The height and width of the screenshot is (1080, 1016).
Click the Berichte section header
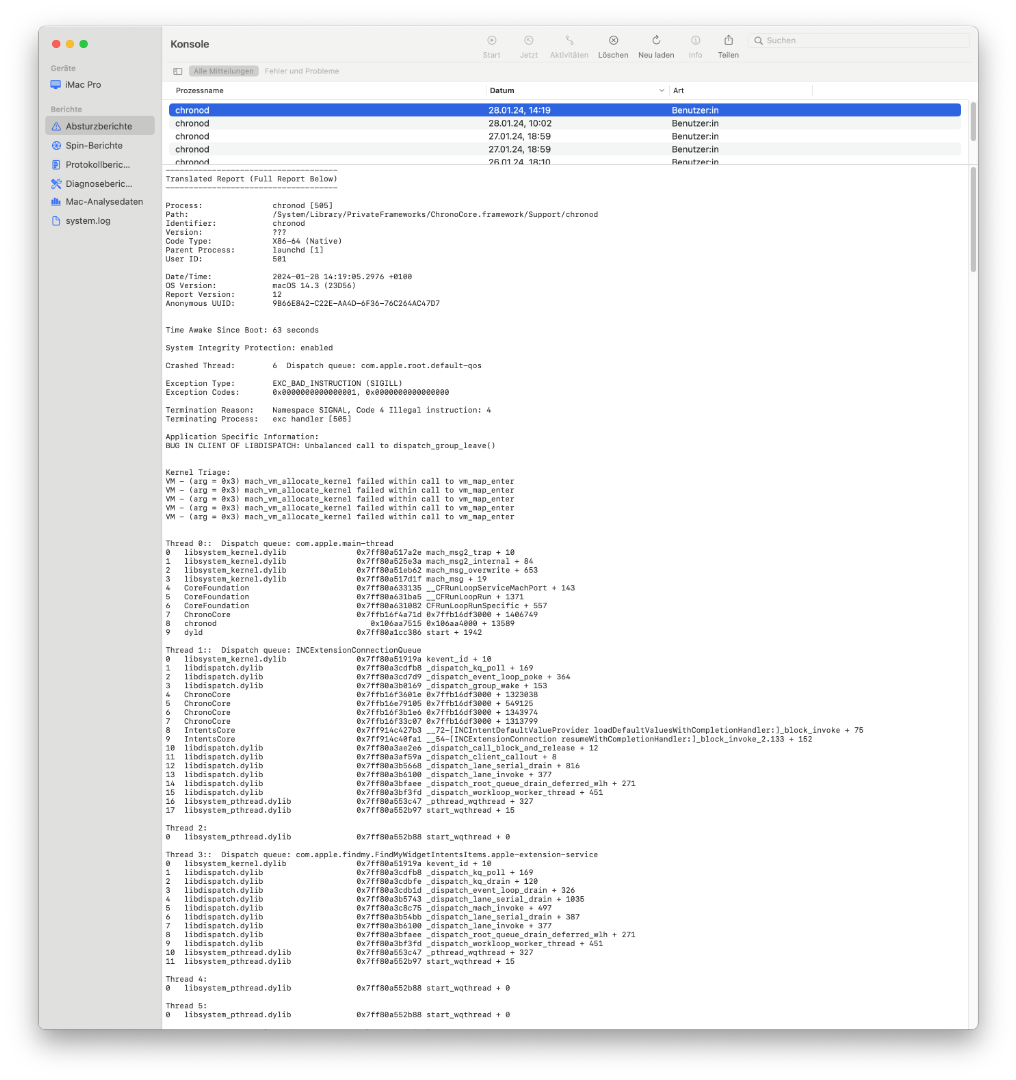pos(66,110)
